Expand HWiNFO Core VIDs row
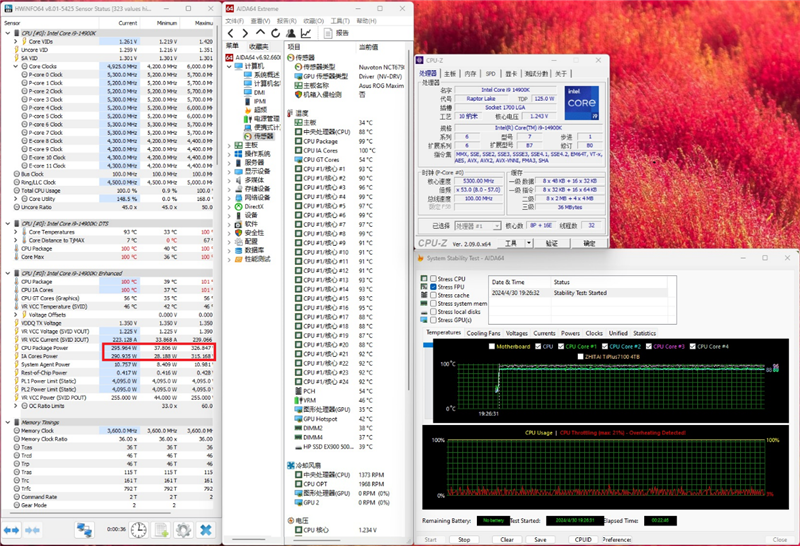 pos(16,41)
